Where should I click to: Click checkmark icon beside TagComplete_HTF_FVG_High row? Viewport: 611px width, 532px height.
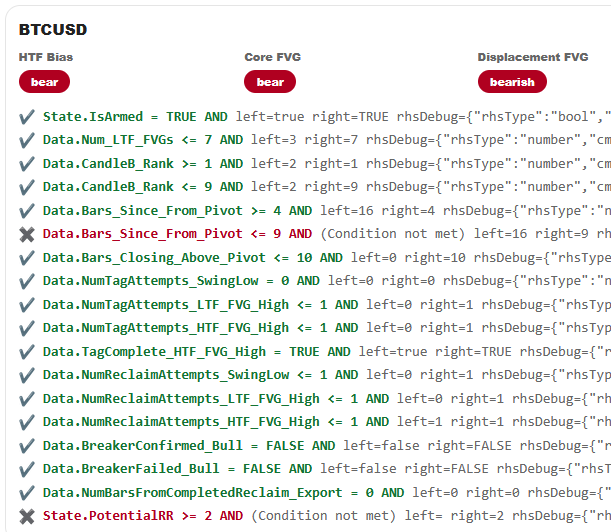(27, 352)
